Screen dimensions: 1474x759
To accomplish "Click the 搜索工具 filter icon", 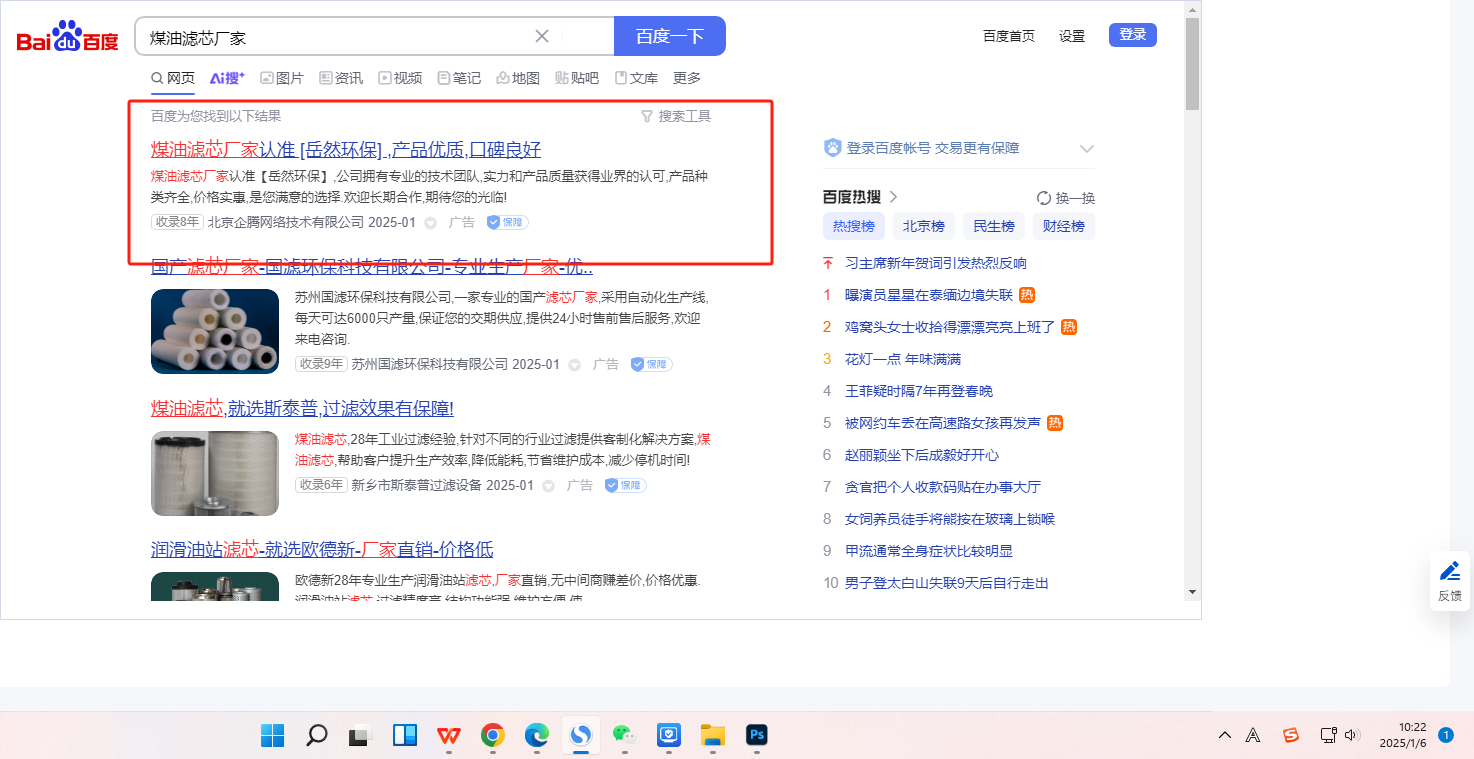I will pos(646,116).
